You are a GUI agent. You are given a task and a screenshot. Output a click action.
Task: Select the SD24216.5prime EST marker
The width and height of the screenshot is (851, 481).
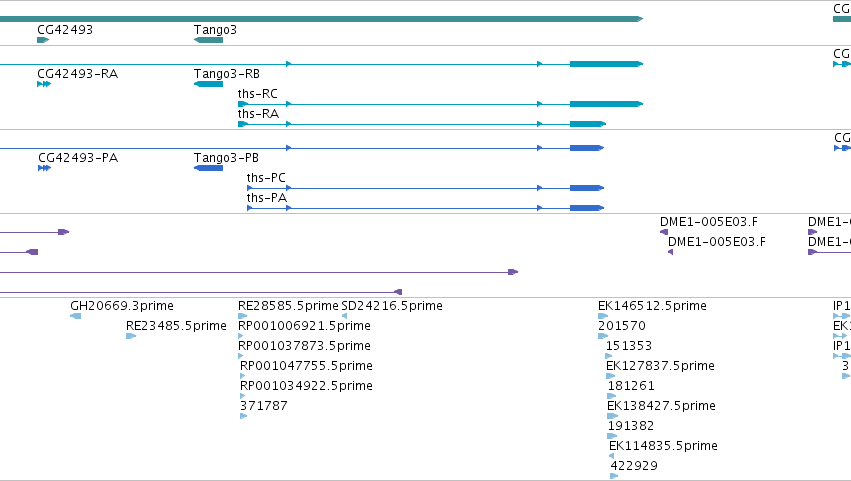tap(345, 317)
